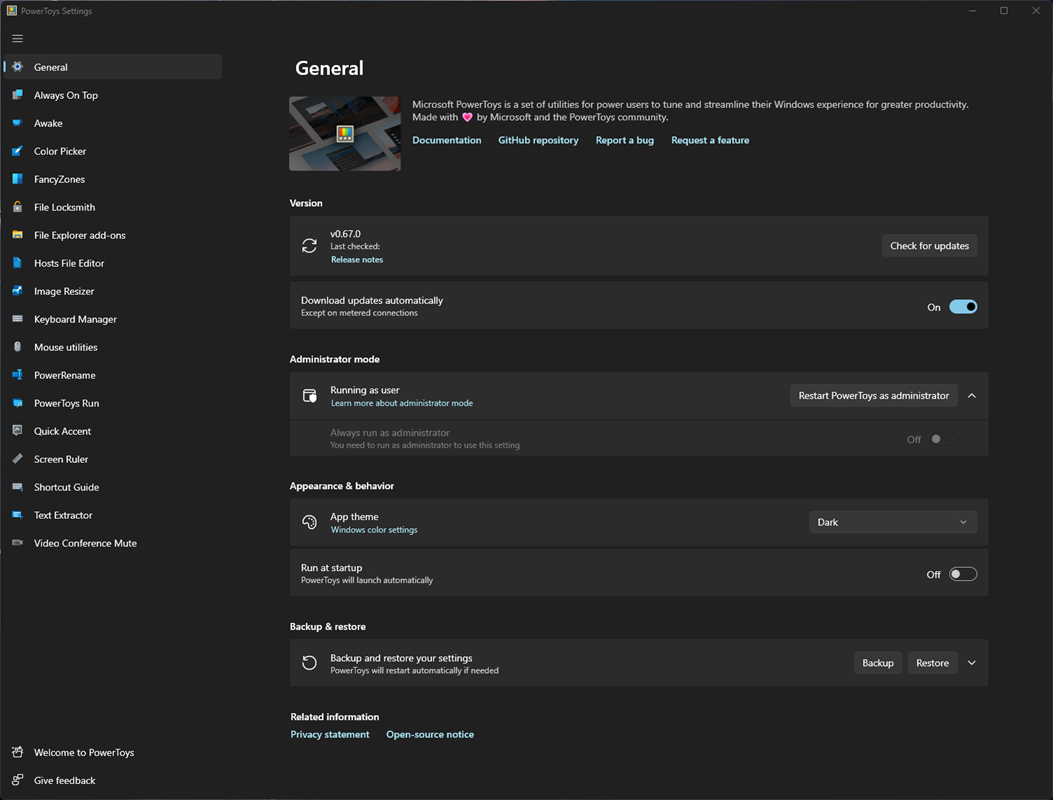Click the v0.67.0 version text
1053x800 pixels.
pyautogui.click(x=345, y=234)
